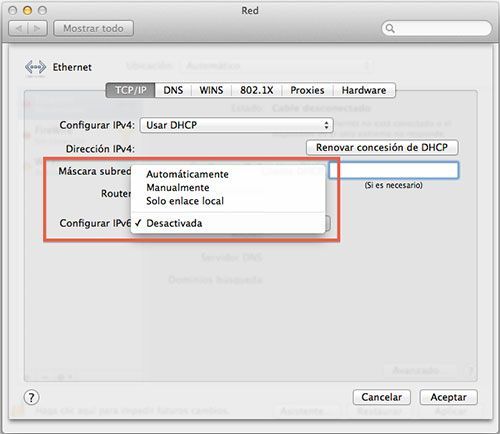500x434 pixels.
Task: Click the Ethernet interface icon
Action: pyautogui.click(x=35, y=67)
